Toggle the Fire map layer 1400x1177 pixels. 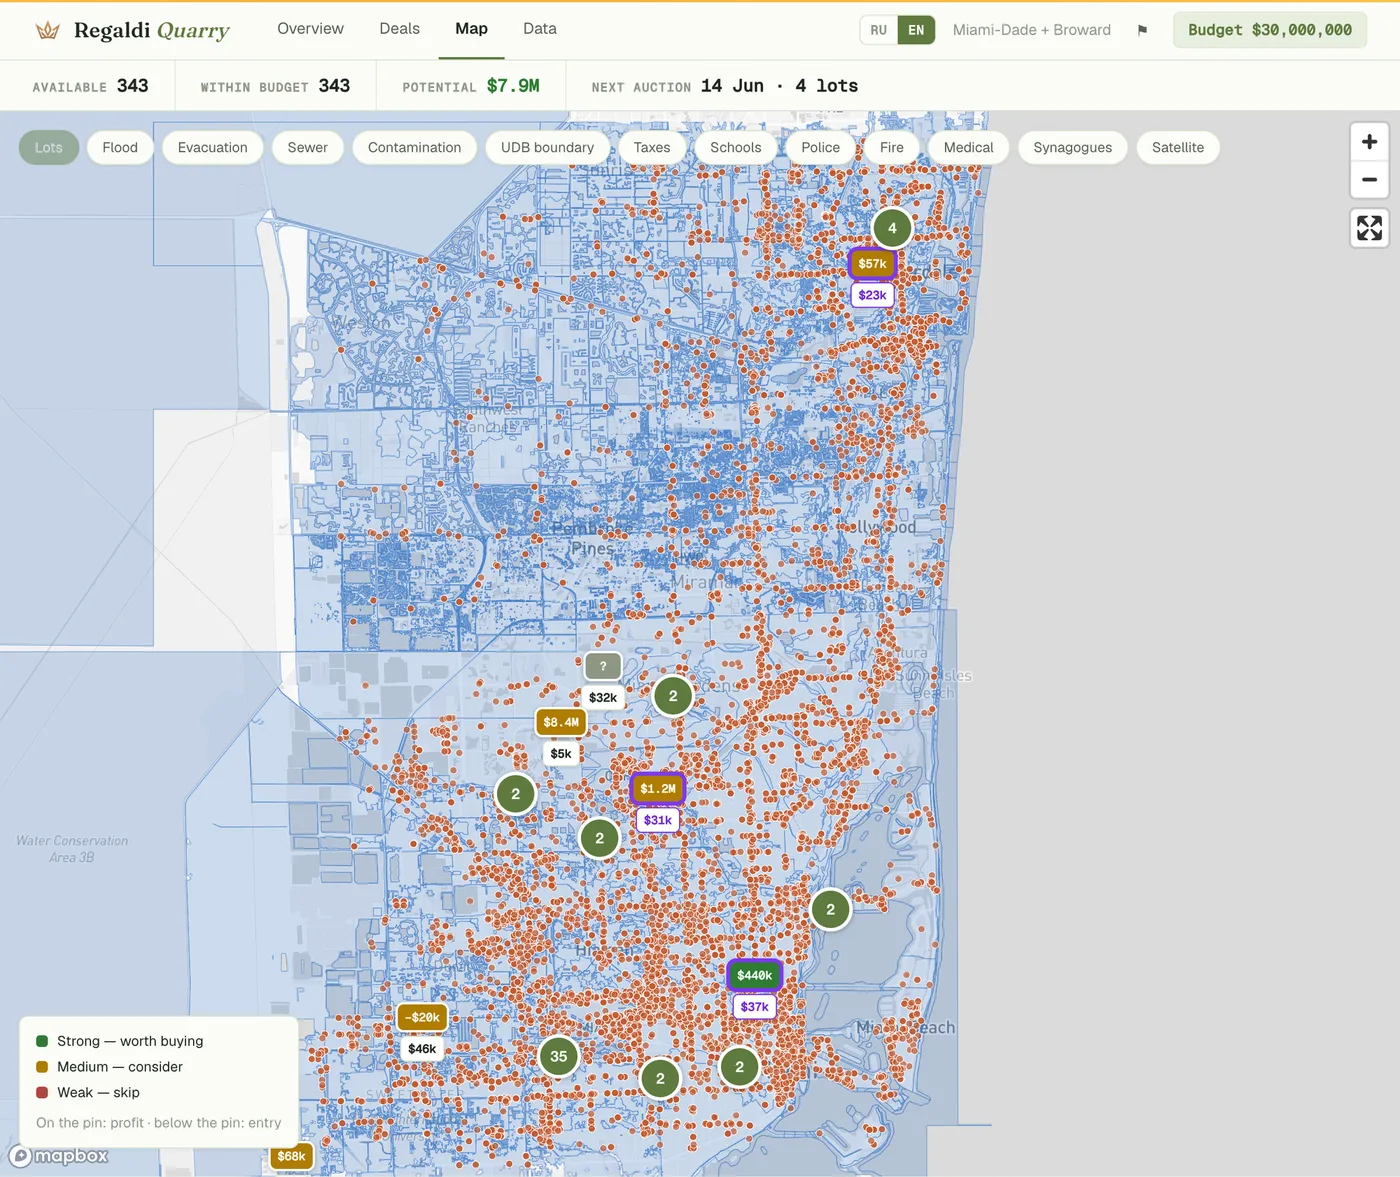point(892,147)
